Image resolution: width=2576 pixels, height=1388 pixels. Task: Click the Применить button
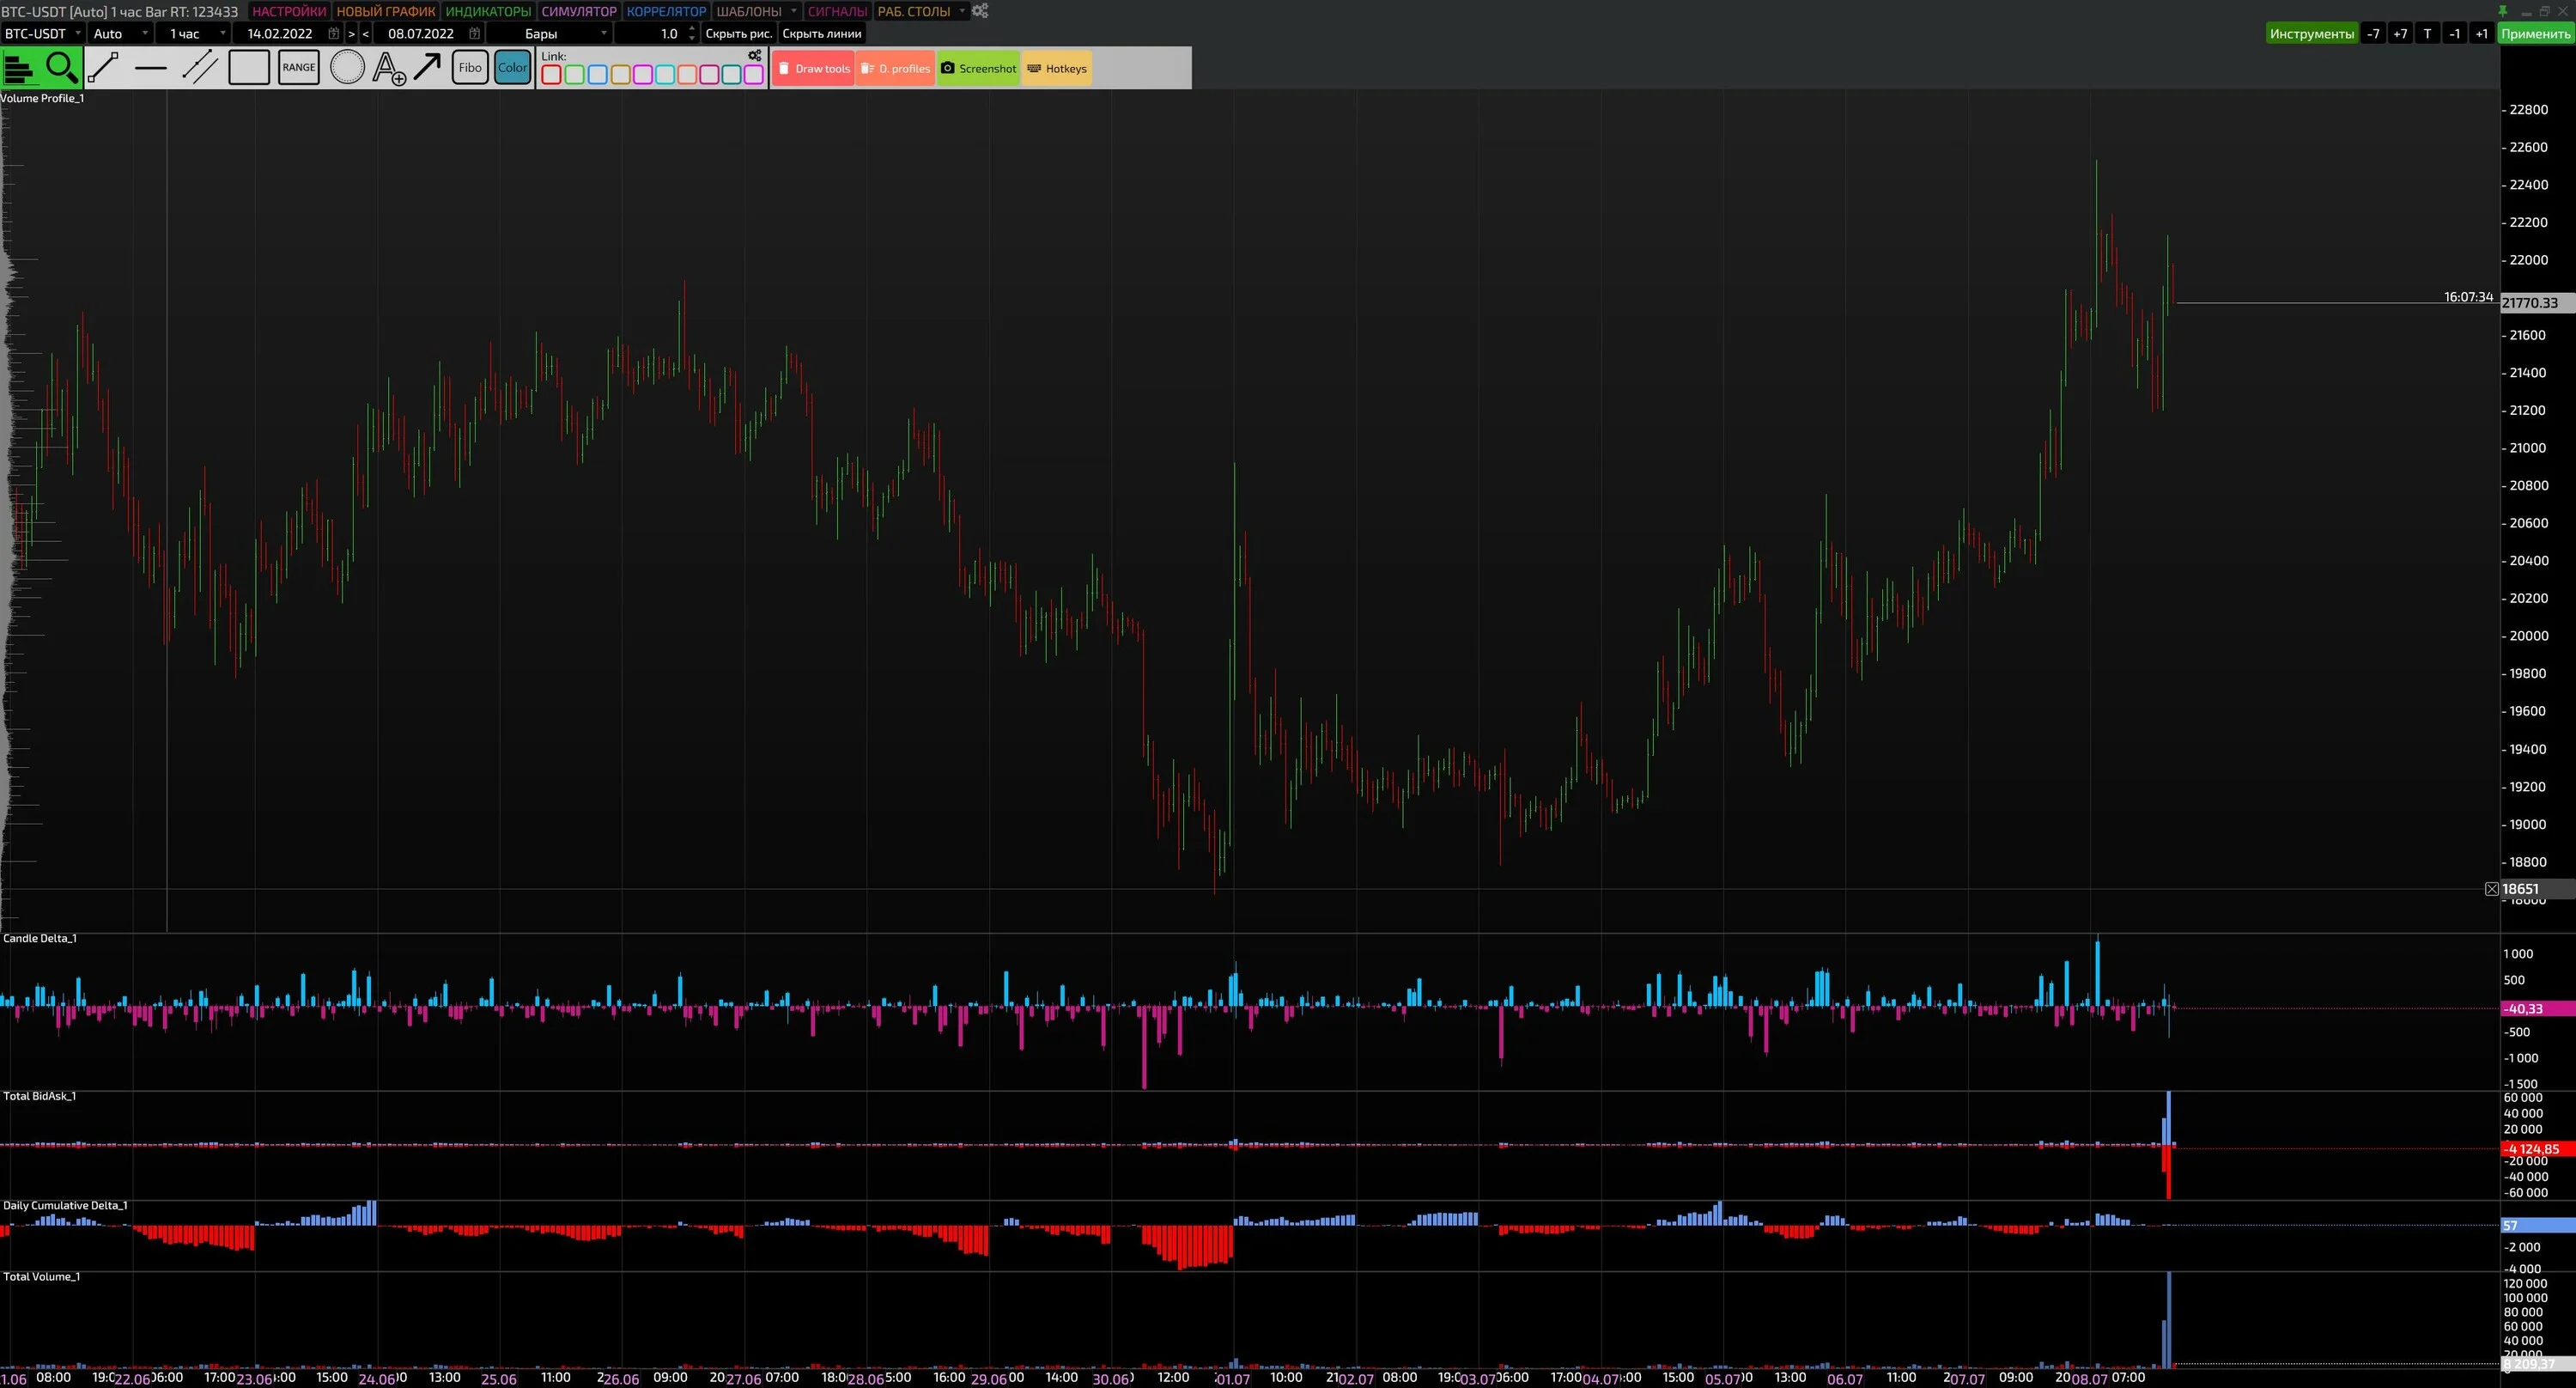2535,34
